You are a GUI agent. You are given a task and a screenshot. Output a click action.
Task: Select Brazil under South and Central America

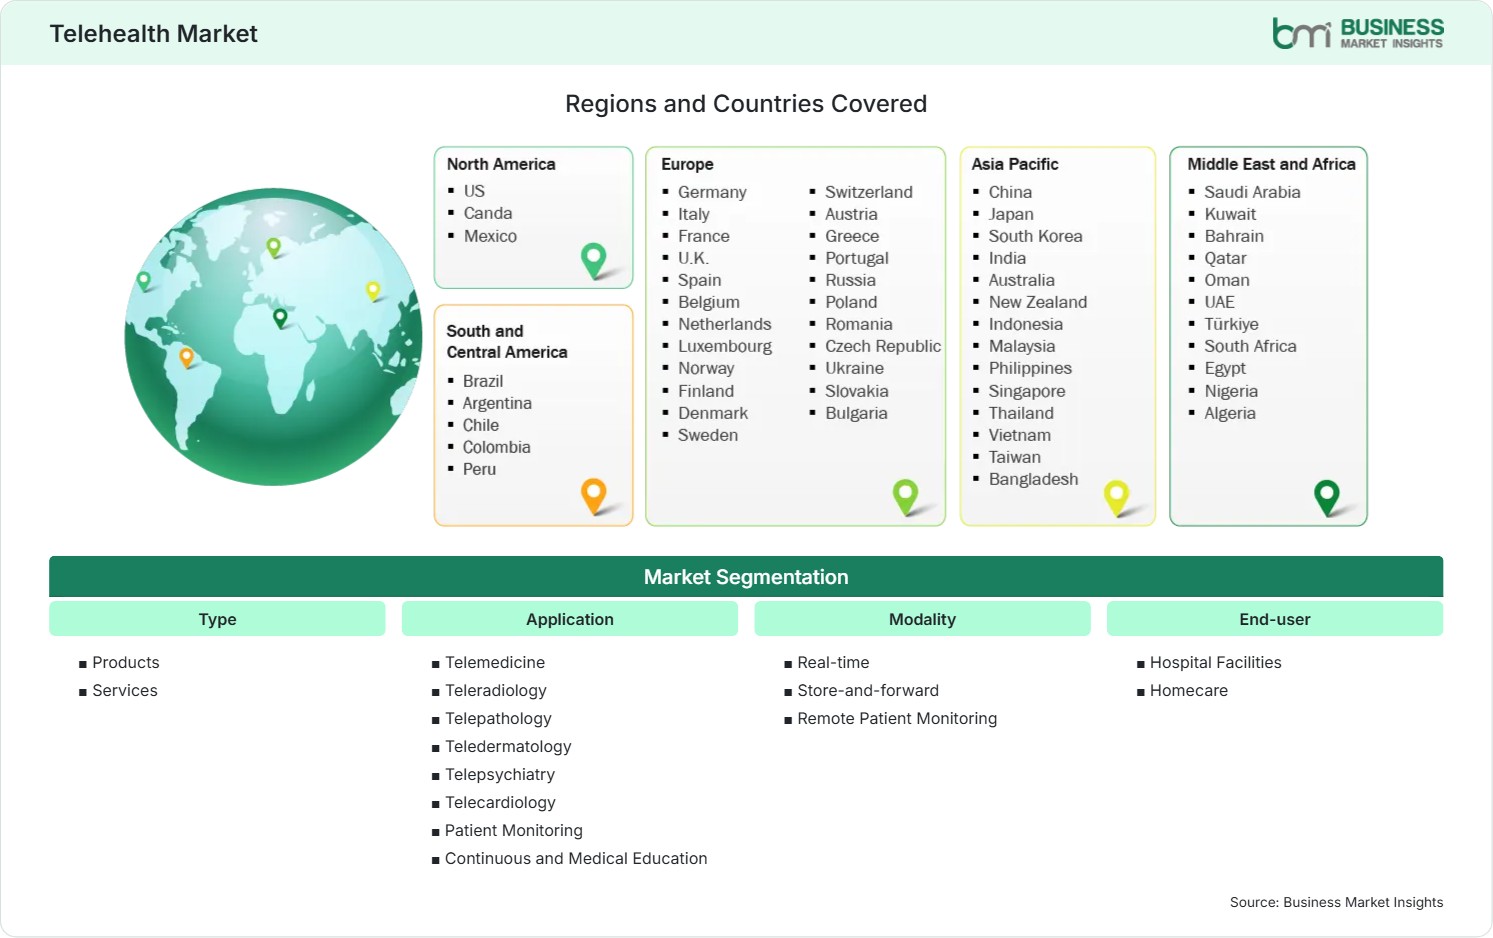(483, 381)
